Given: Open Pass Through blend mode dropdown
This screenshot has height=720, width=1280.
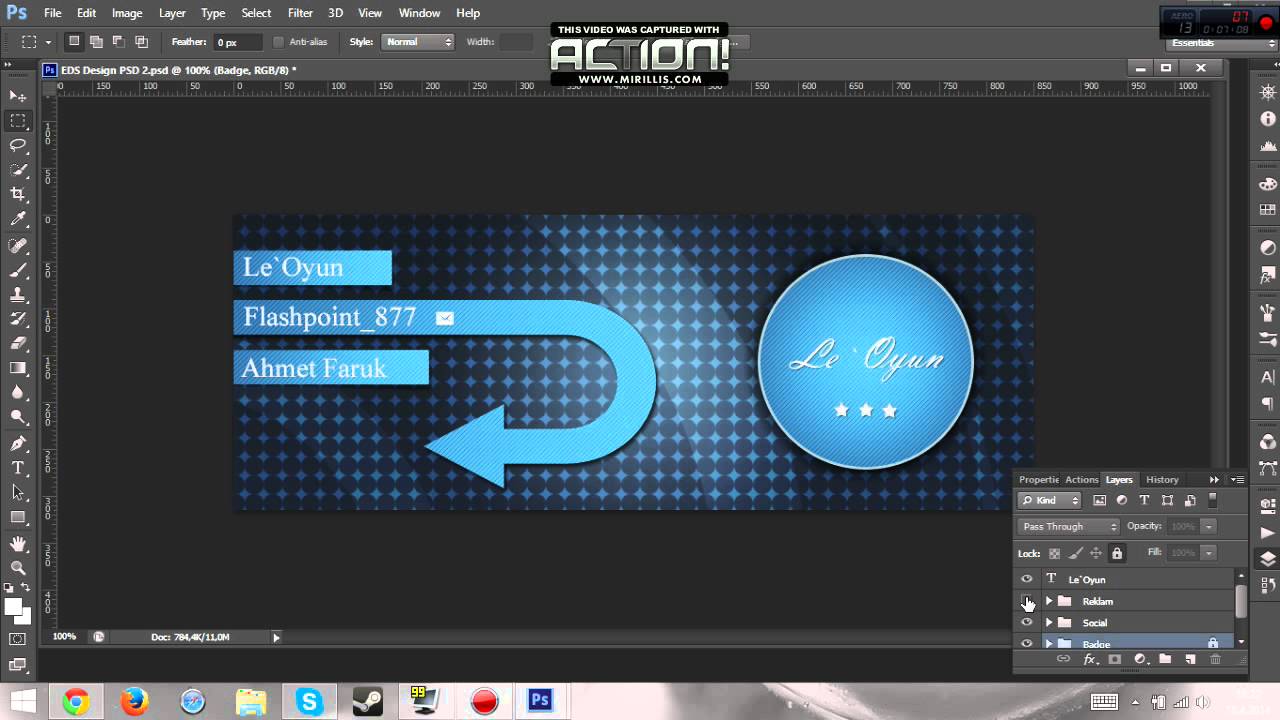Looking at the screenshot, I should pos(1069,526).
